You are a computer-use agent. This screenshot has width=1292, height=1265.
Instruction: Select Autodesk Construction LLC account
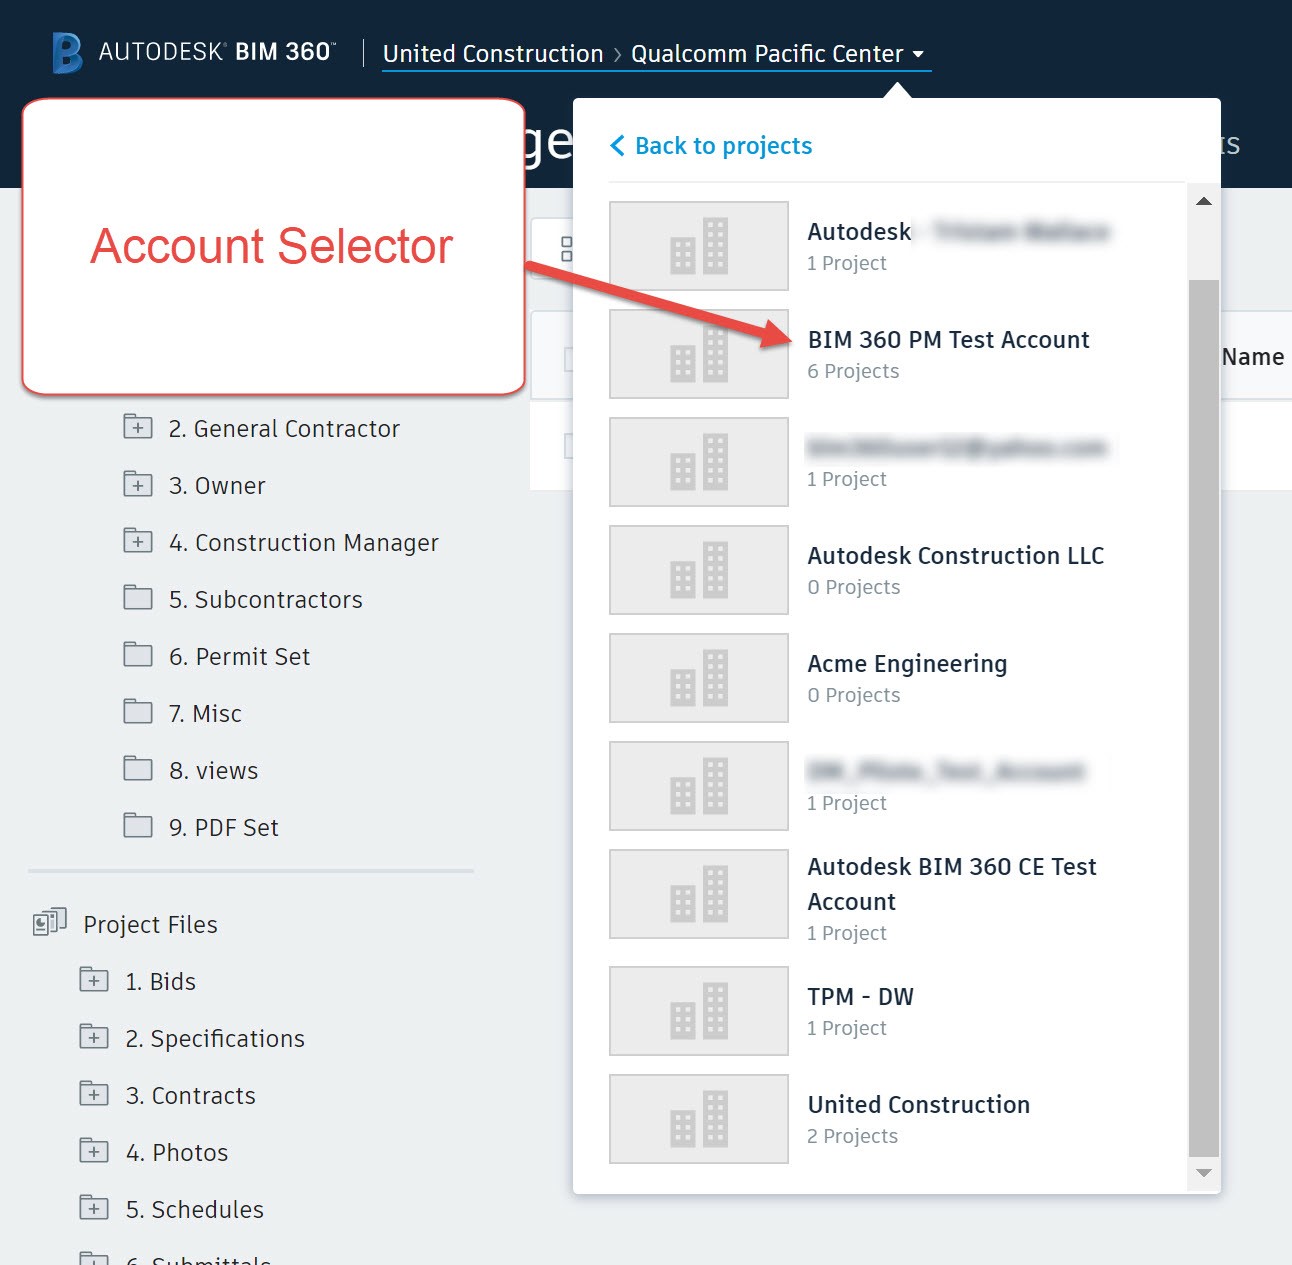pos(956,556)
